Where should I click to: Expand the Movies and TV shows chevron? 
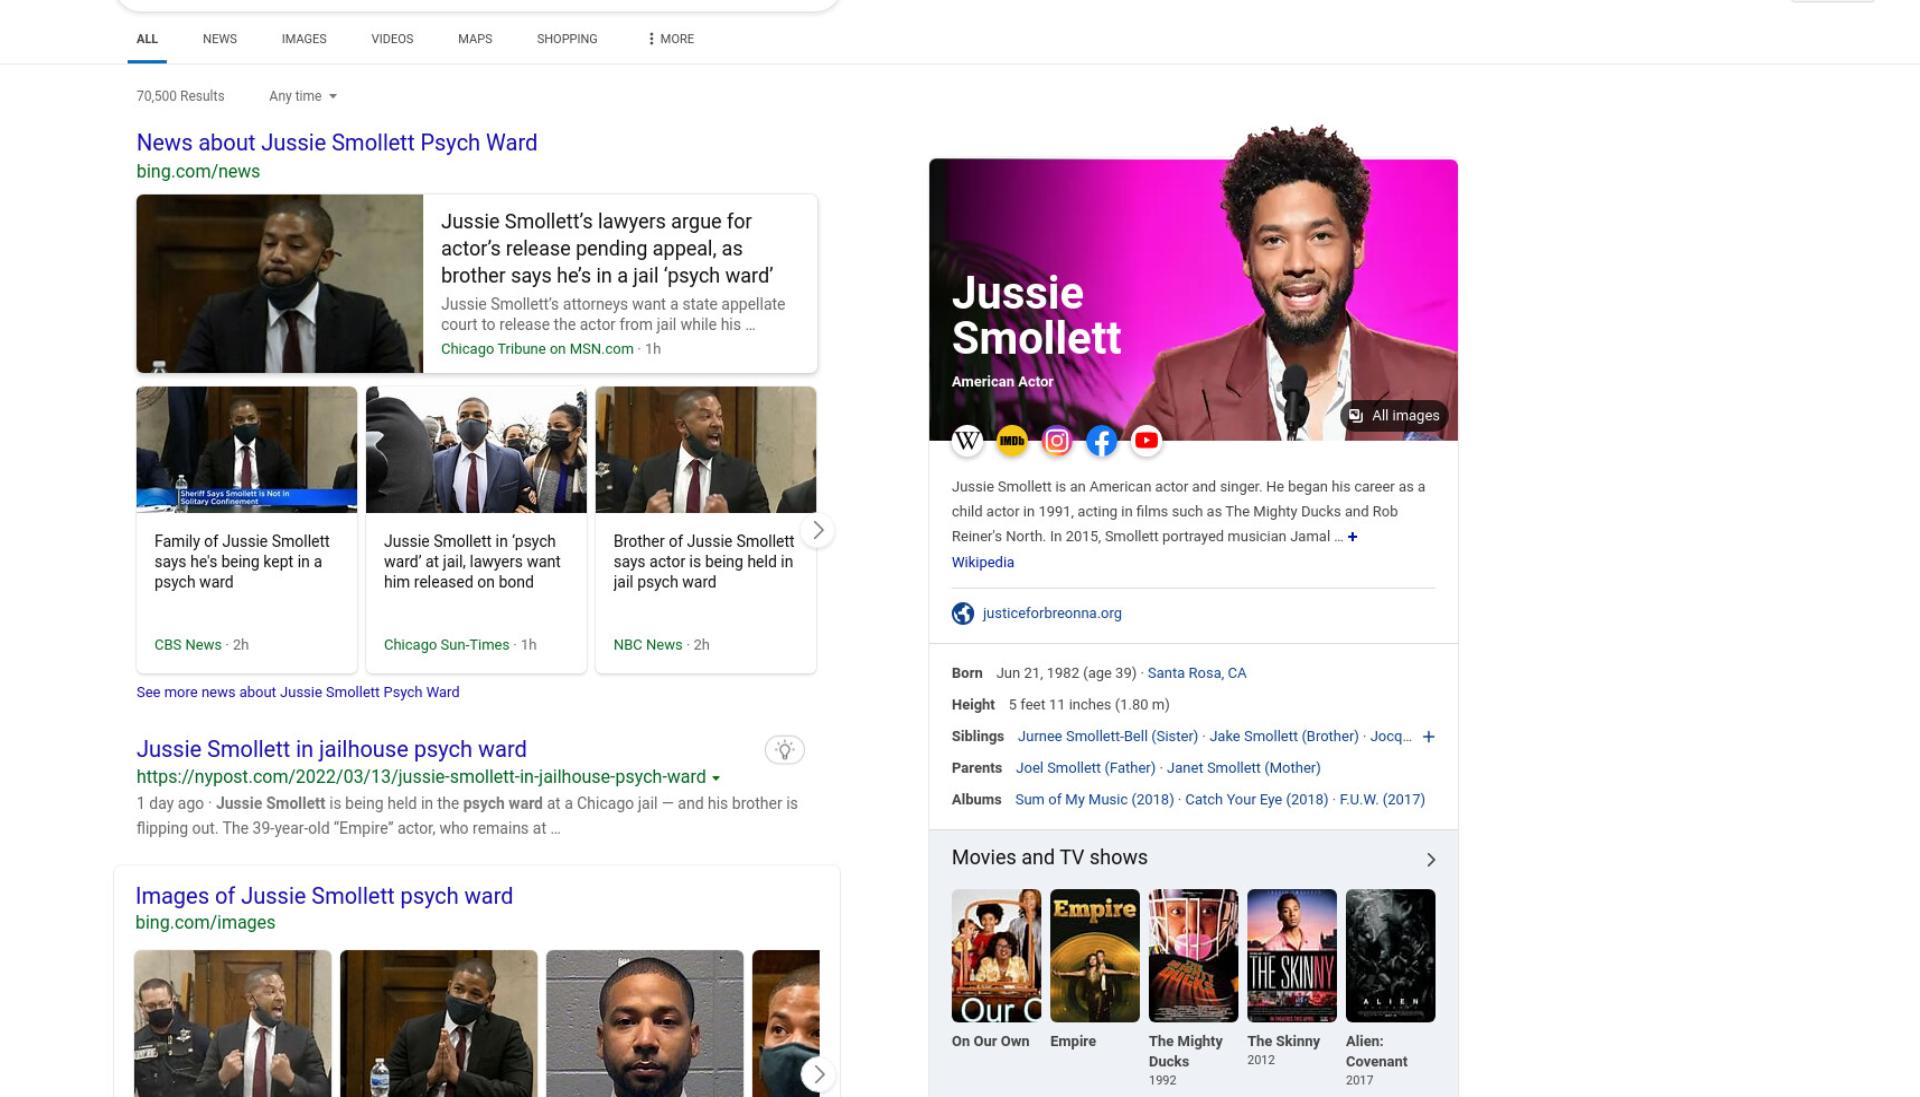point(1431,859)
